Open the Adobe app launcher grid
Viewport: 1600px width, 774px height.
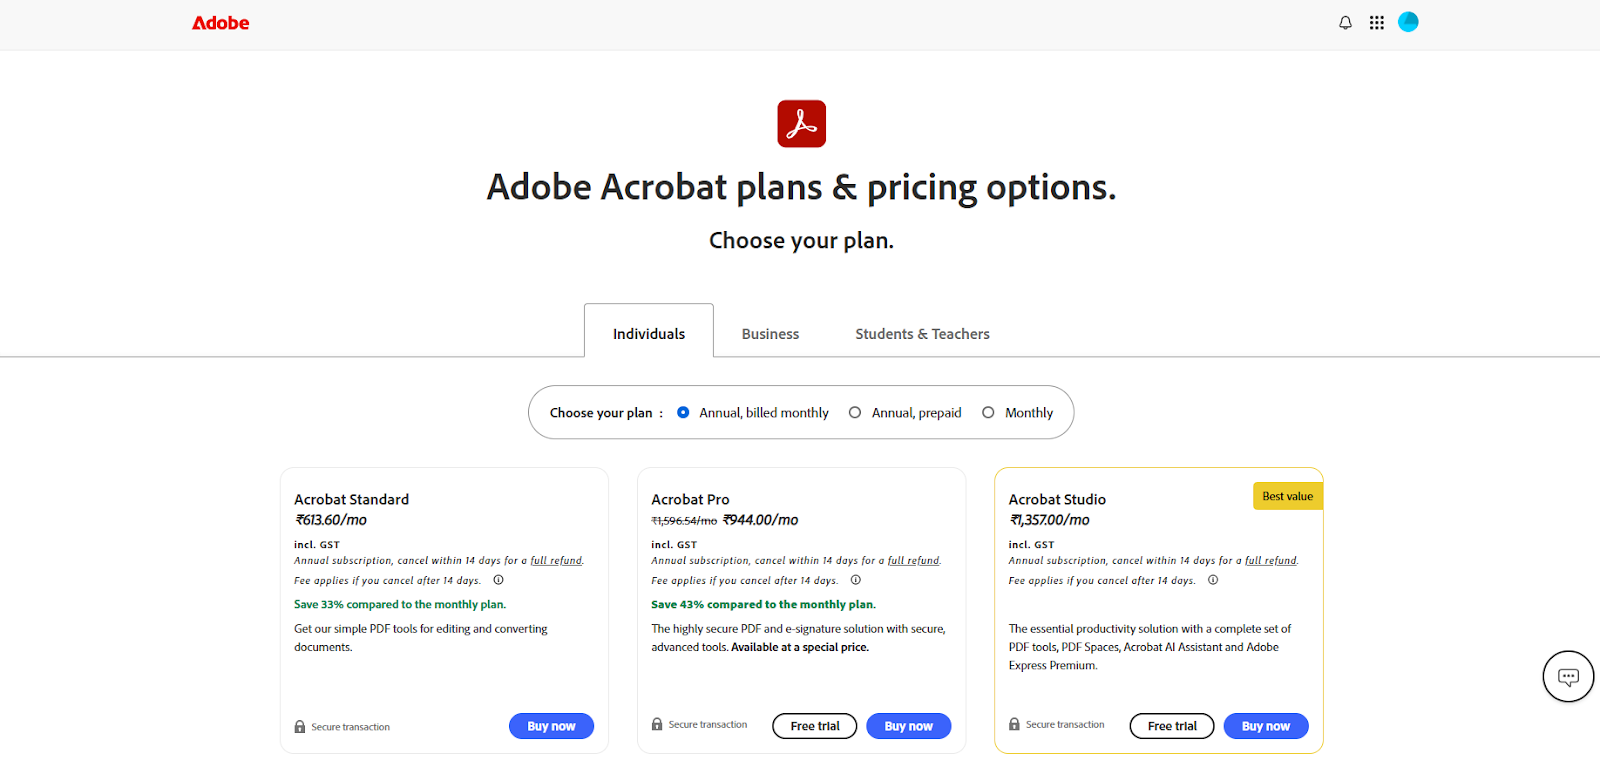(1376, 22)
